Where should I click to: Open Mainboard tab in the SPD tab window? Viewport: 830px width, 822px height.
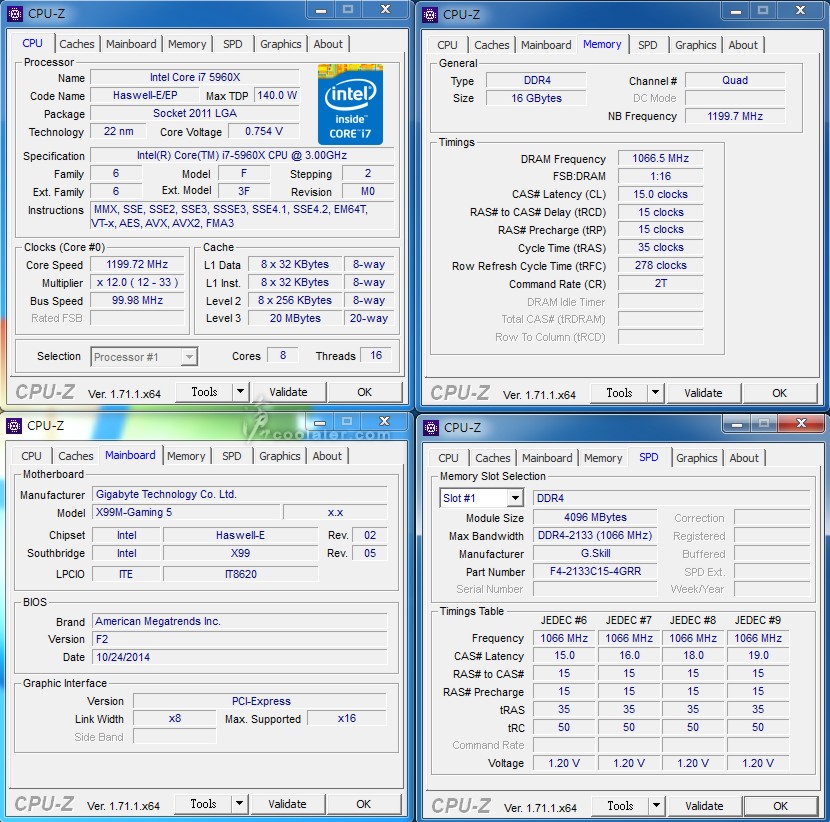point(547,458)
